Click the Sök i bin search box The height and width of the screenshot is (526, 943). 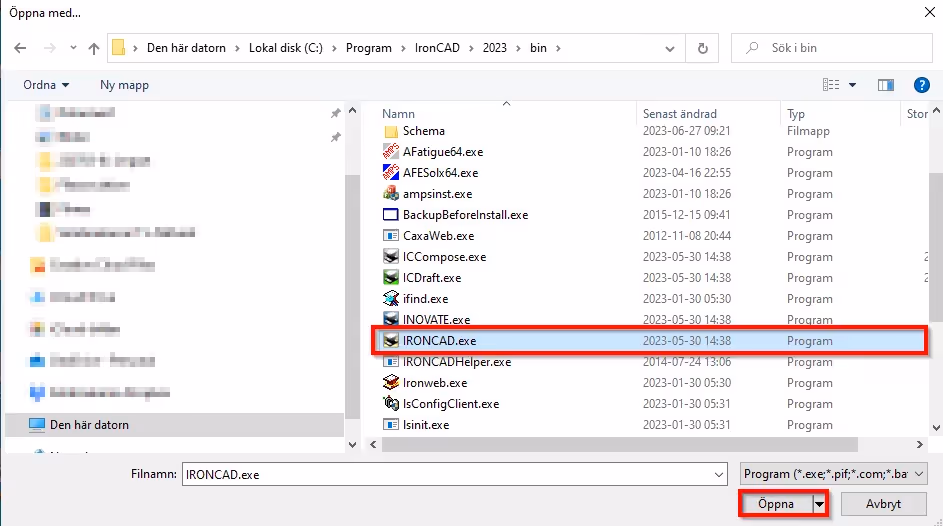tap(832, 48)
